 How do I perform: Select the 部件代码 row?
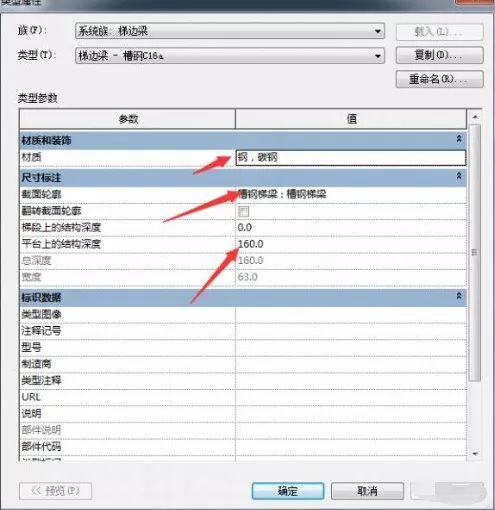[x=243, y=447]
